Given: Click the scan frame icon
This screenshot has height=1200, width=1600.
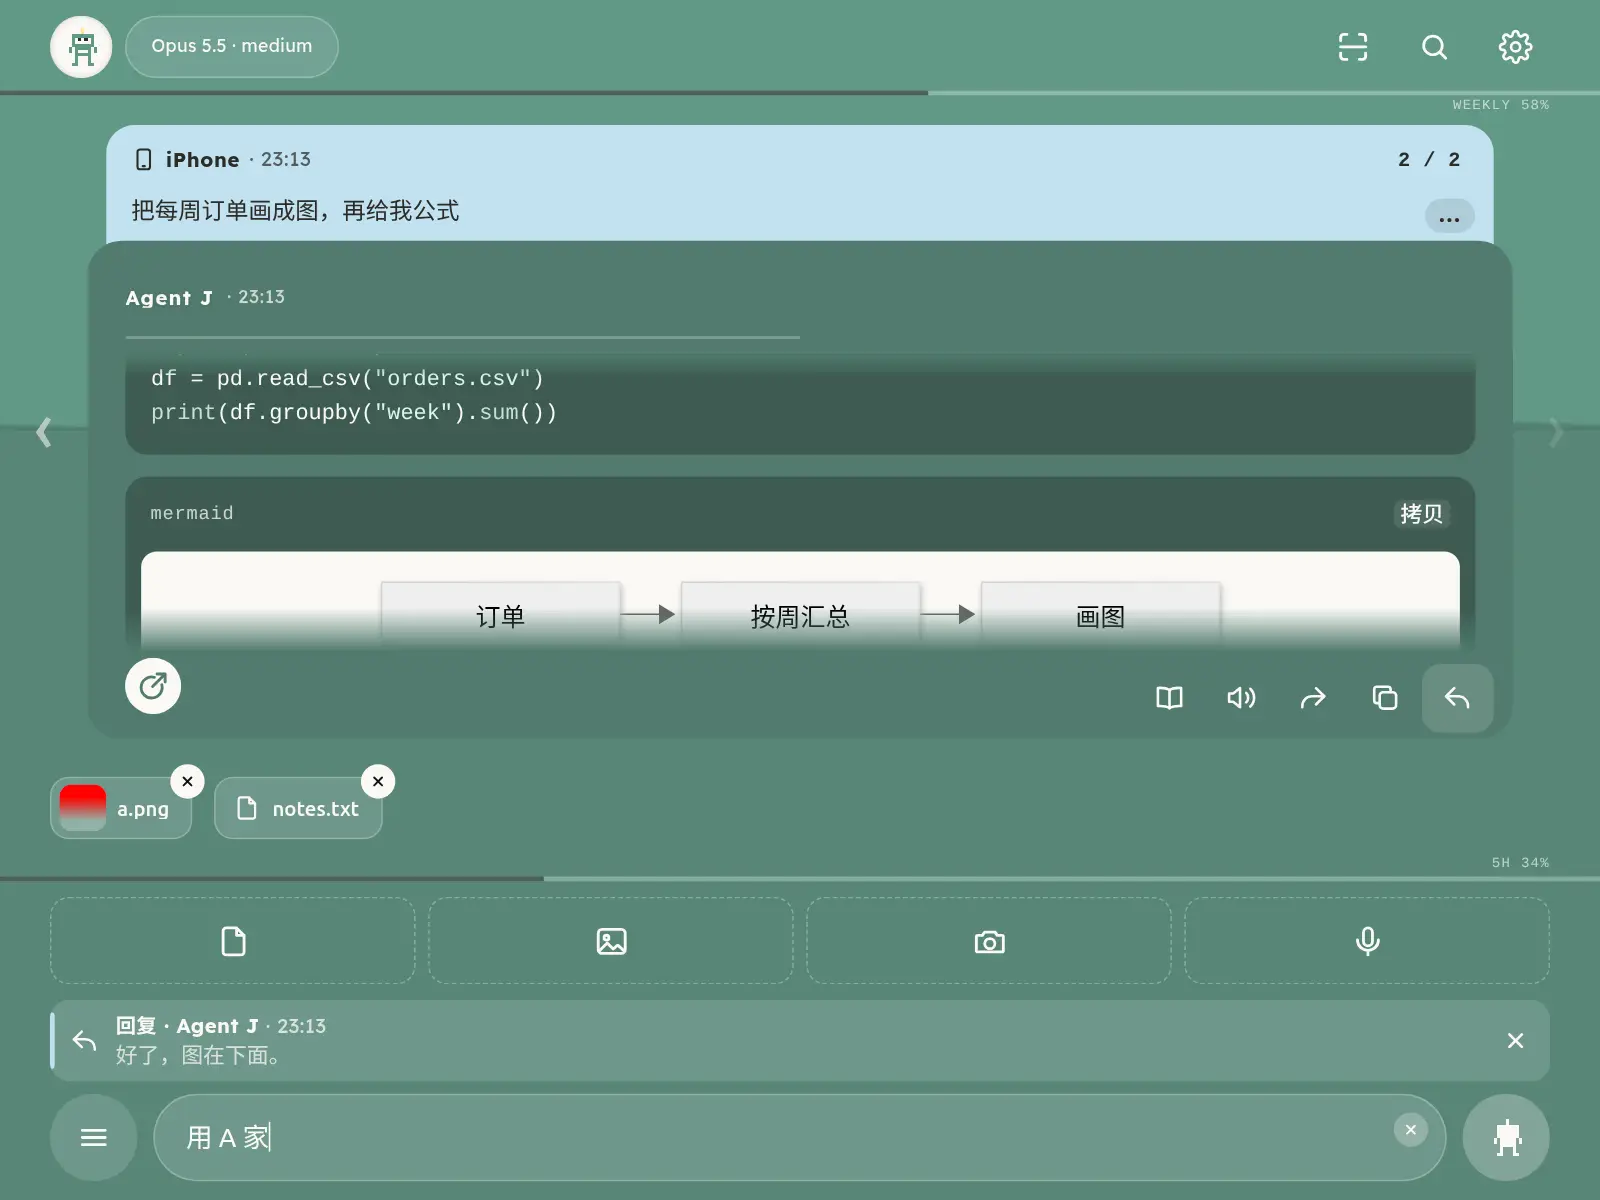Looking at the screenshot, I should pyautogui.click(x=1353, y=47).
